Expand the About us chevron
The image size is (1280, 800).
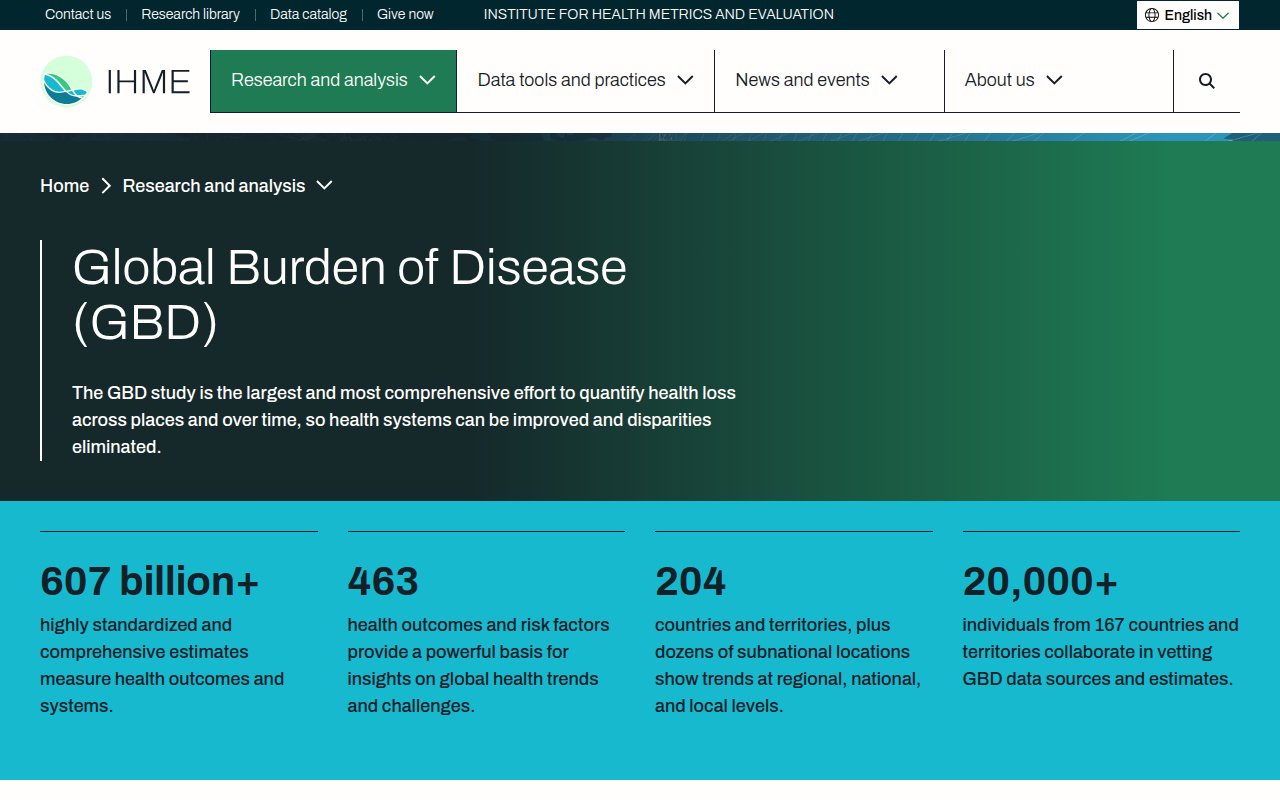[x=1054, y=80]
